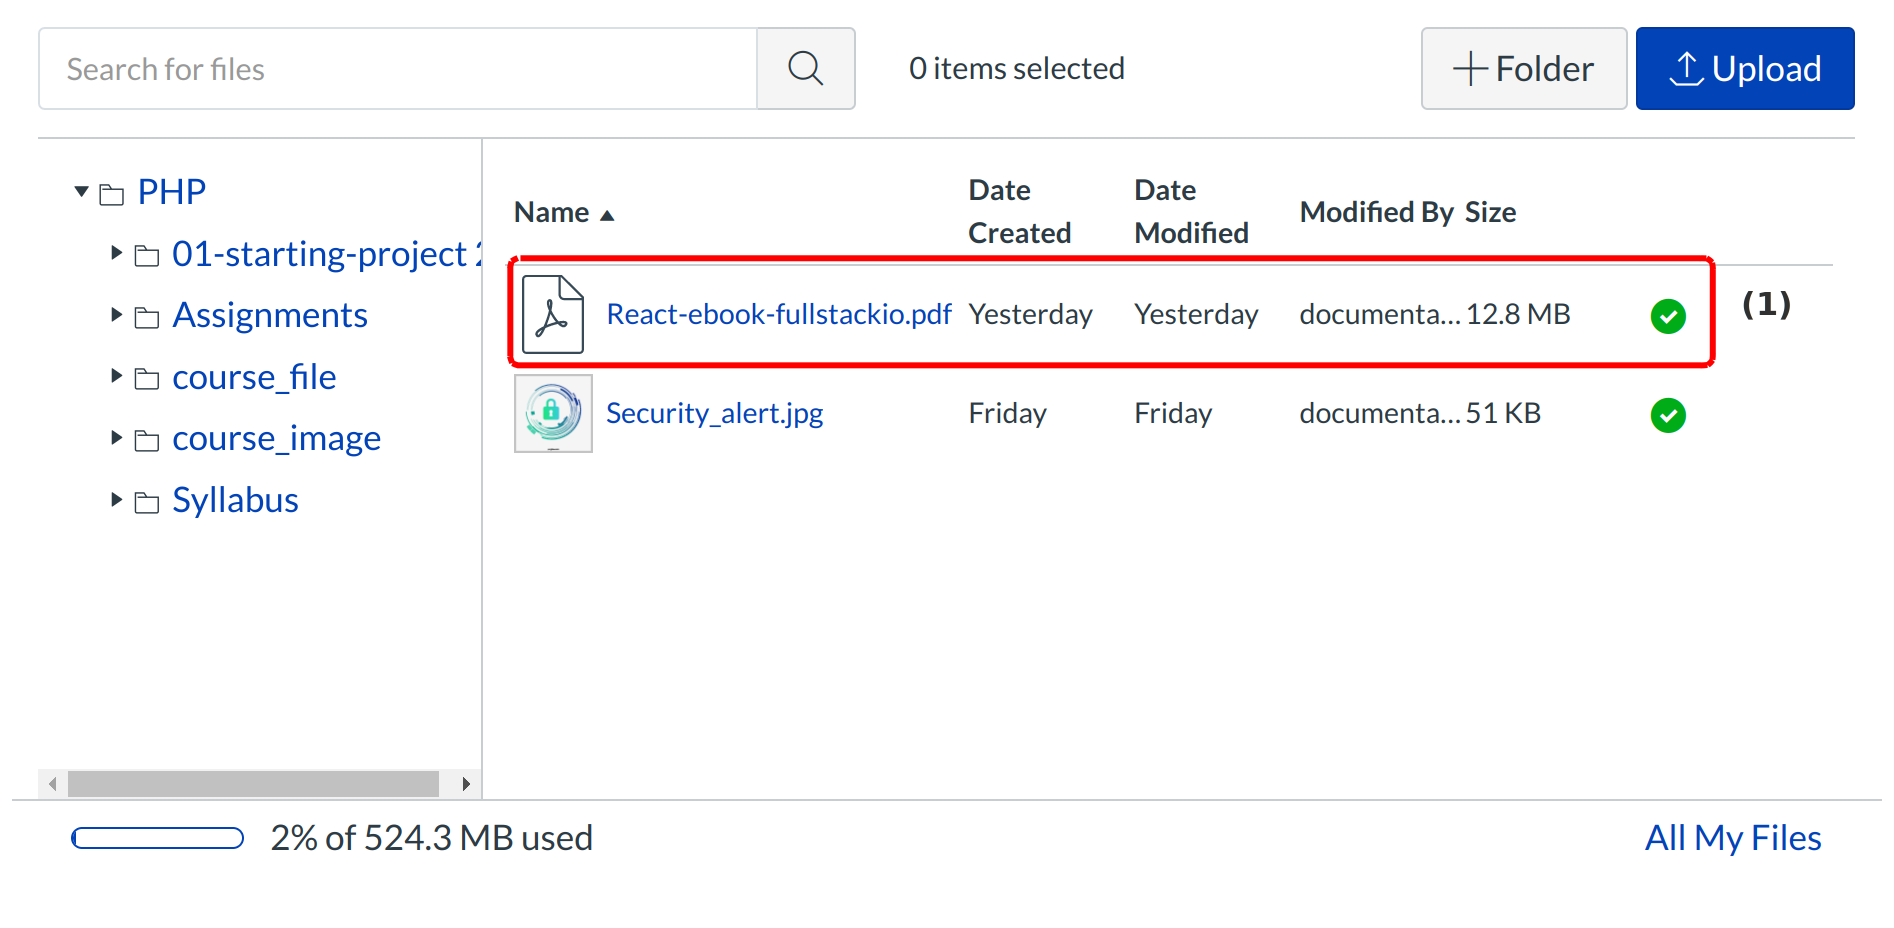Click the magnifying glass search icon

point(805,69)
